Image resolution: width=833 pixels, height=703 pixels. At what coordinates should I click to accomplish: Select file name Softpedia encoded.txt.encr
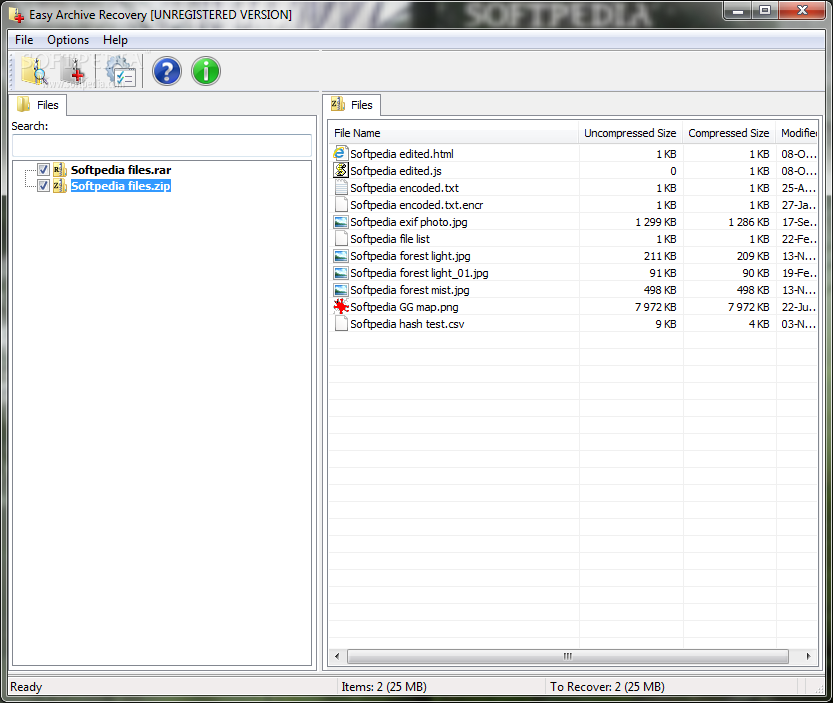tap(416, 205)
